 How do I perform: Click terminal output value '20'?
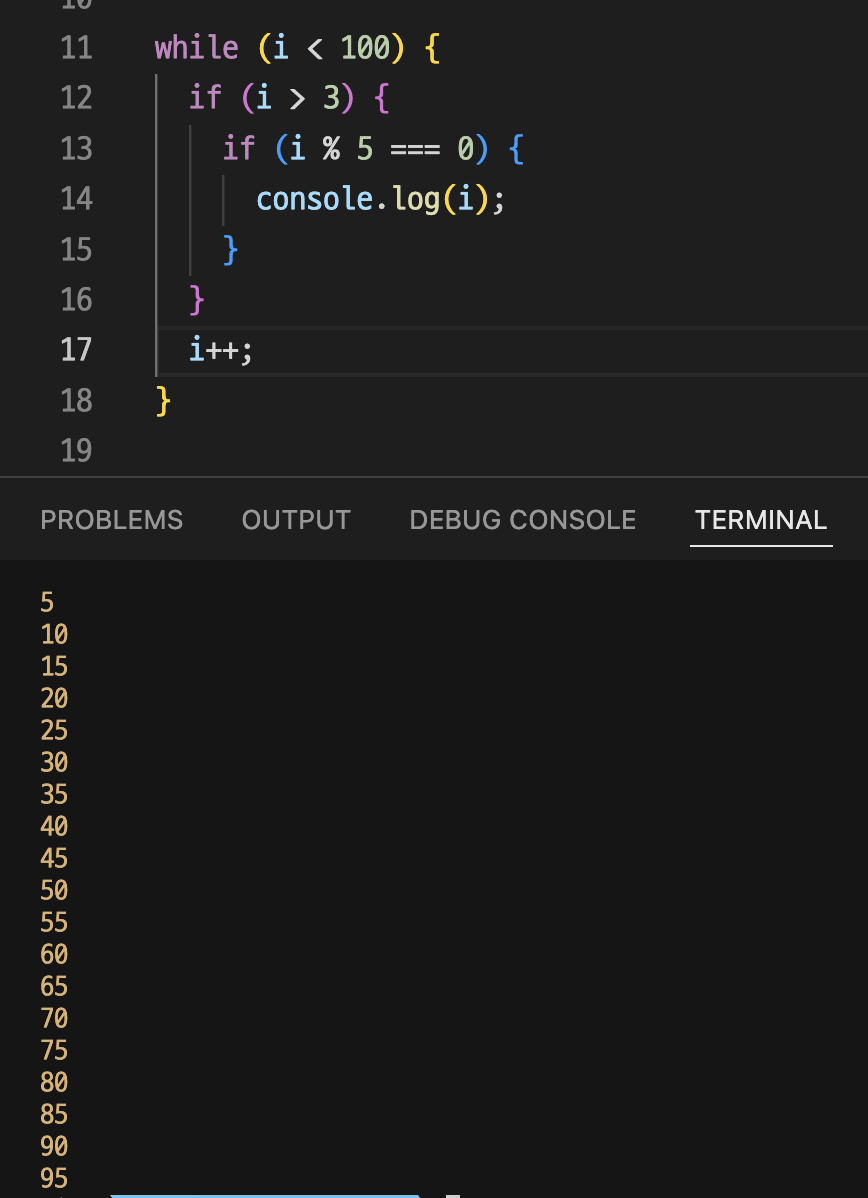pyautogui.click(x=54, y=699)
